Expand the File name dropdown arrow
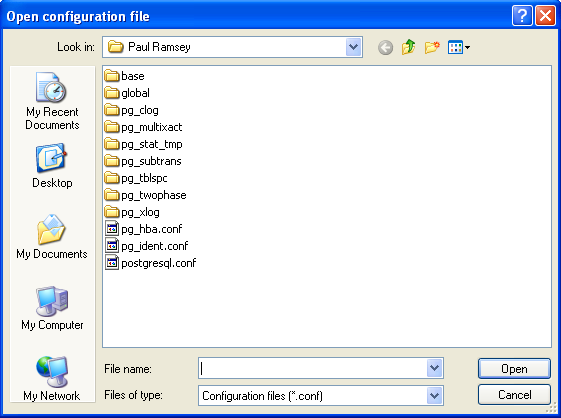This screenshot has height=418, width=561. coord(435,368)
